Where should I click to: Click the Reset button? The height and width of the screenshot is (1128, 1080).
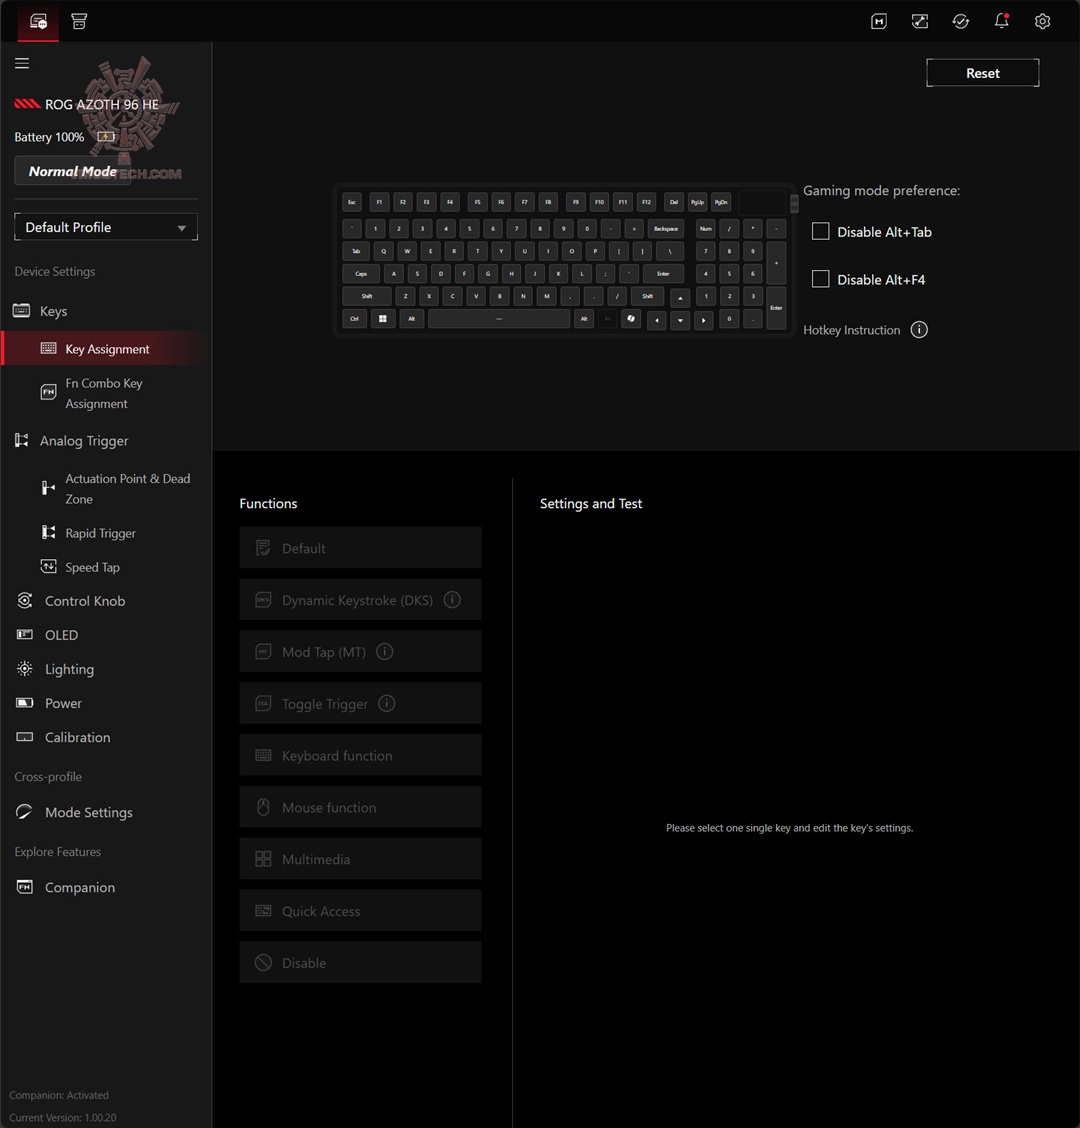point(982,73)
